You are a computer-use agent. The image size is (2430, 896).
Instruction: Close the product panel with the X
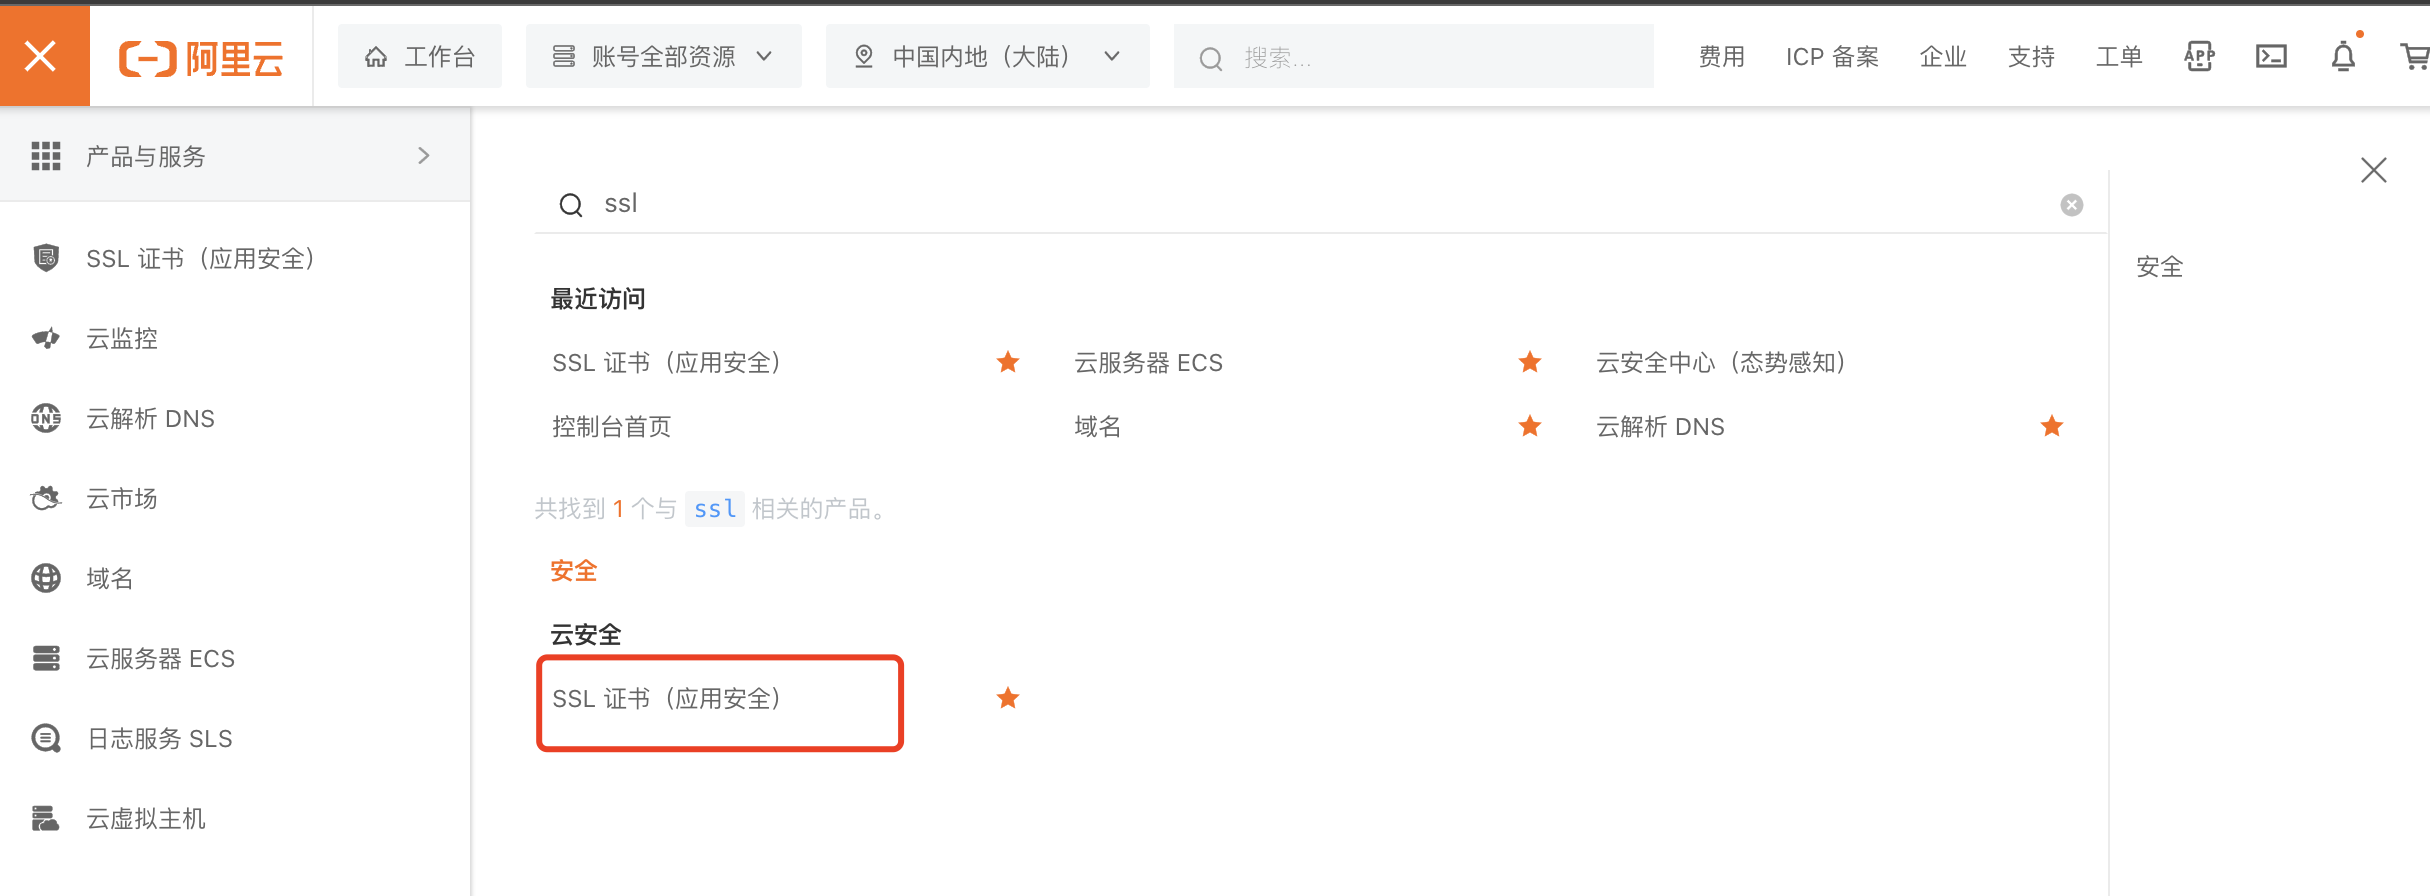click(2374, 170)
